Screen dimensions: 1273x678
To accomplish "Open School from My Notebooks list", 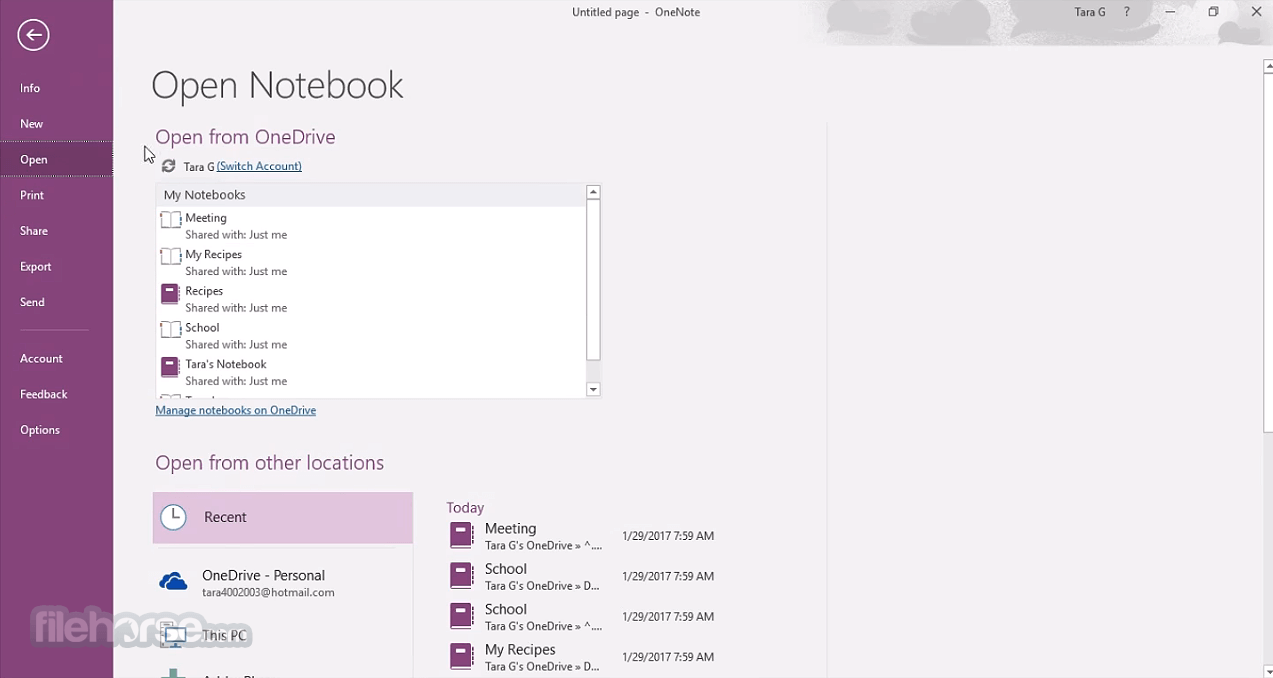I will (371, 335).
